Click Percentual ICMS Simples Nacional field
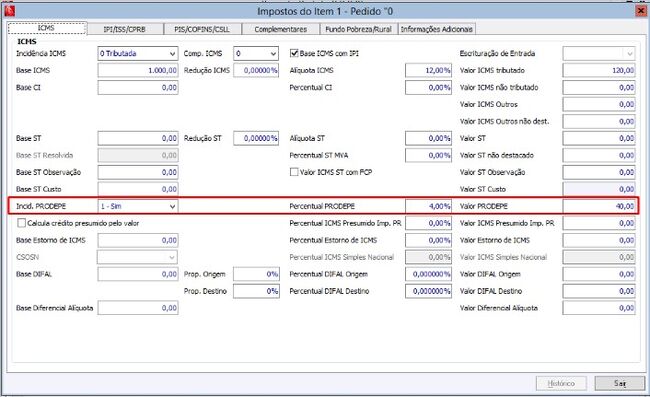 click(428, 257)
